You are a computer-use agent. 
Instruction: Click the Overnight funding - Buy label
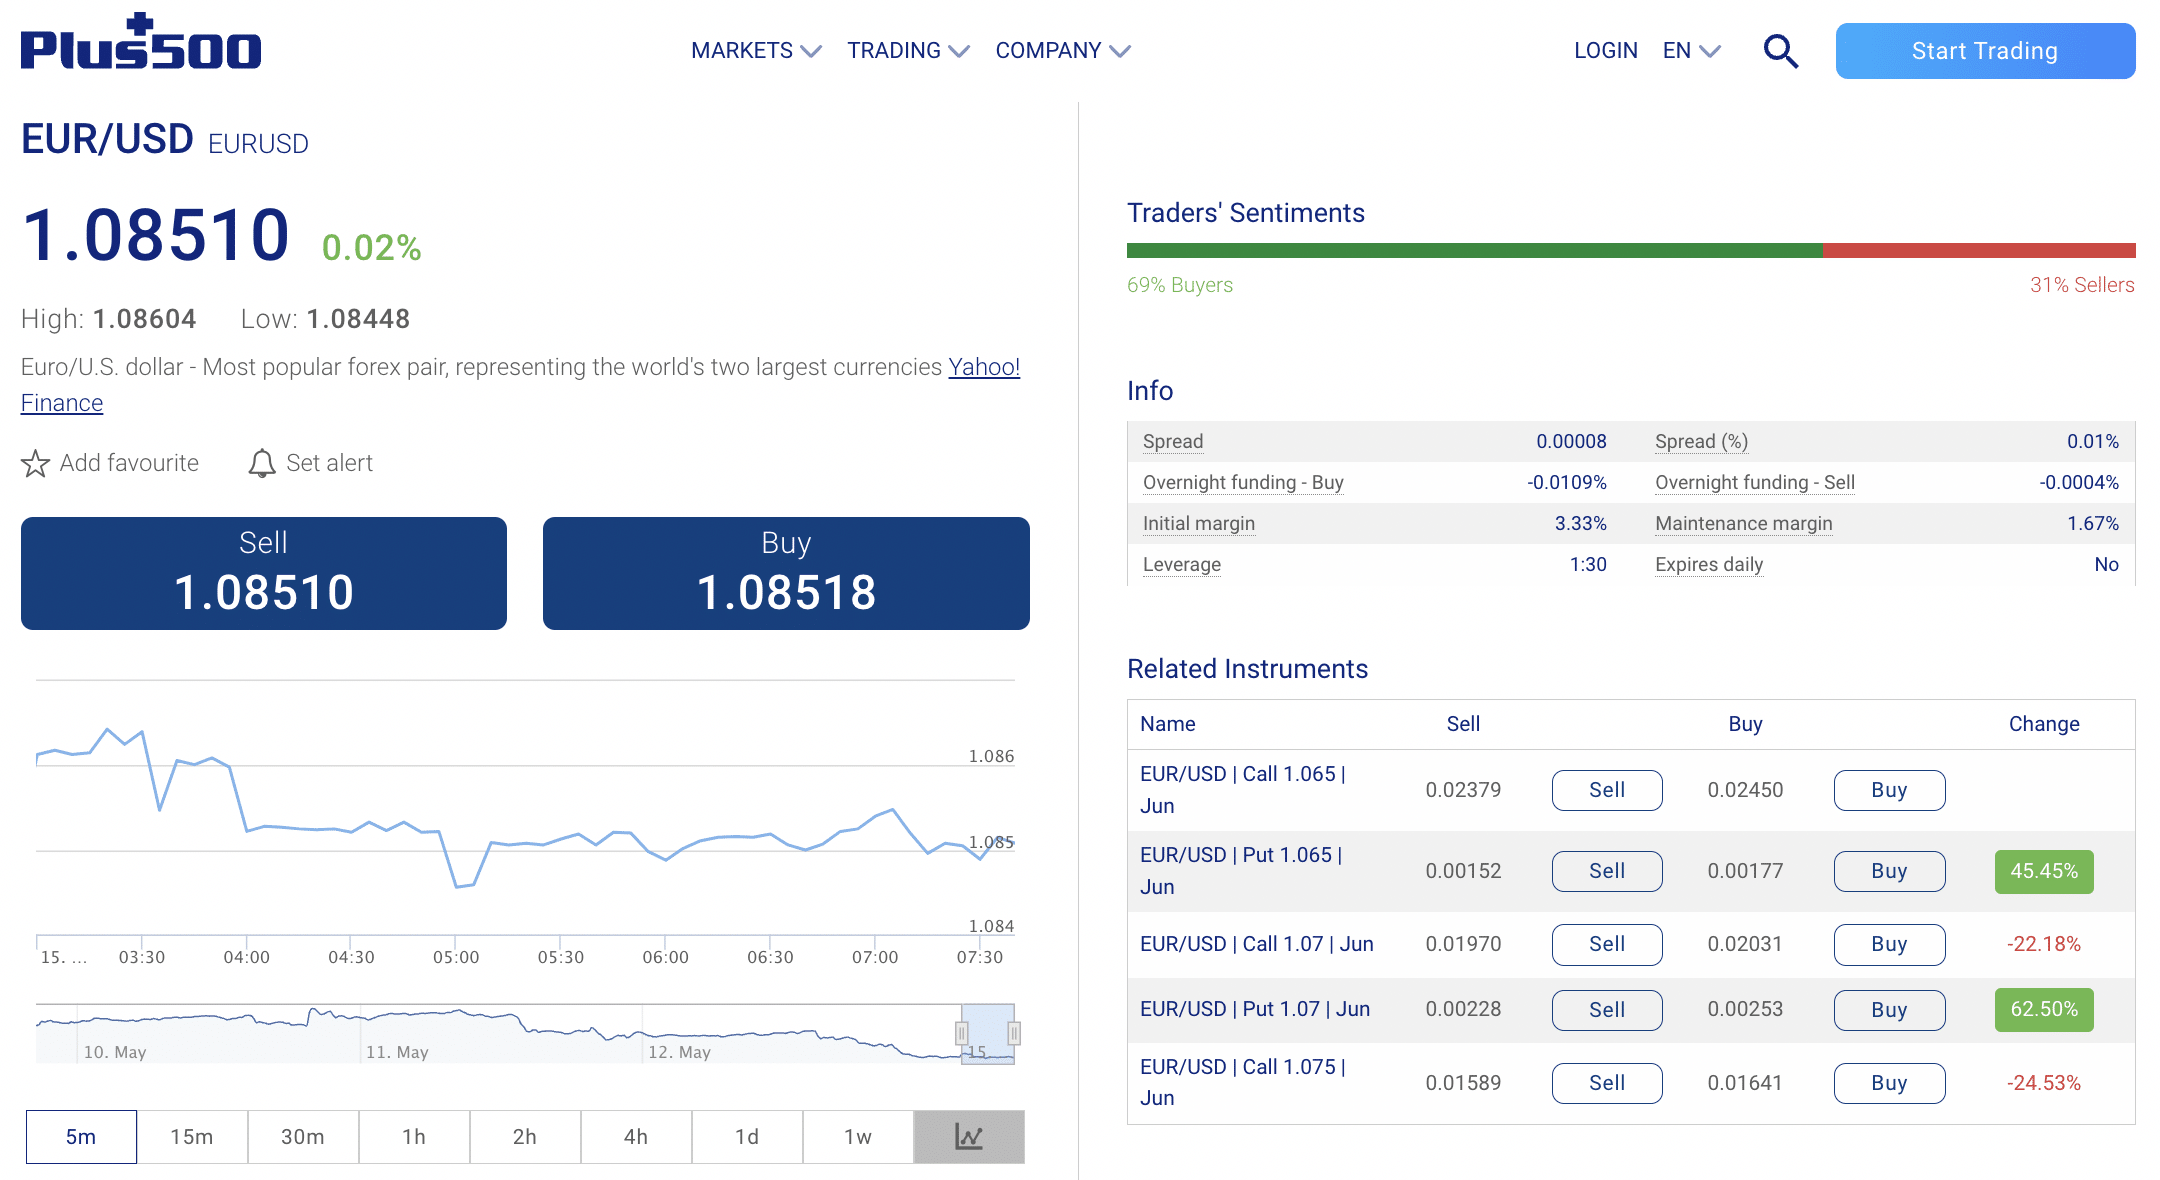1243,482
